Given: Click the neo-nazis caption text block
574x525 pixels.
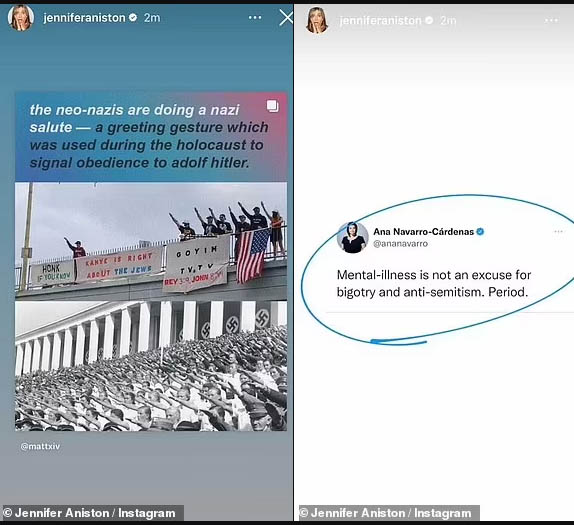Looking at the screenshot, I should pyautogui.click(x=149, y=136).
